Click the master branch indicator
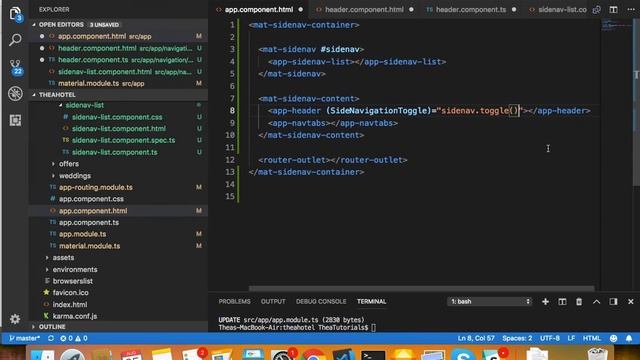The image size is (640, 360). (24, 338)
